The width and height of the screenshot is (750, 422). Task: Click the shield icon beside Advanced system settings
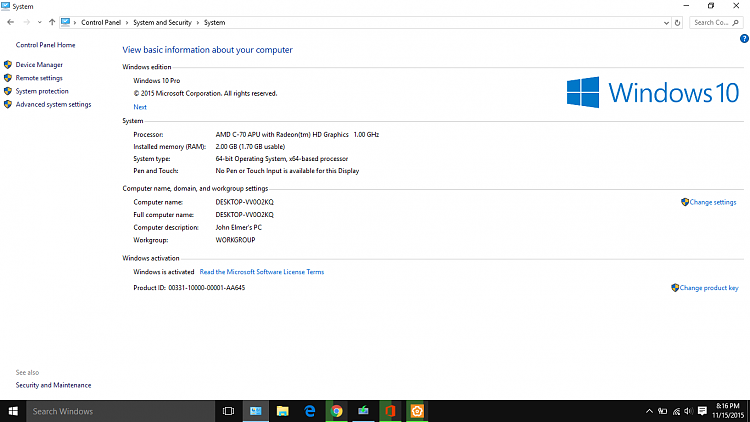8,104
